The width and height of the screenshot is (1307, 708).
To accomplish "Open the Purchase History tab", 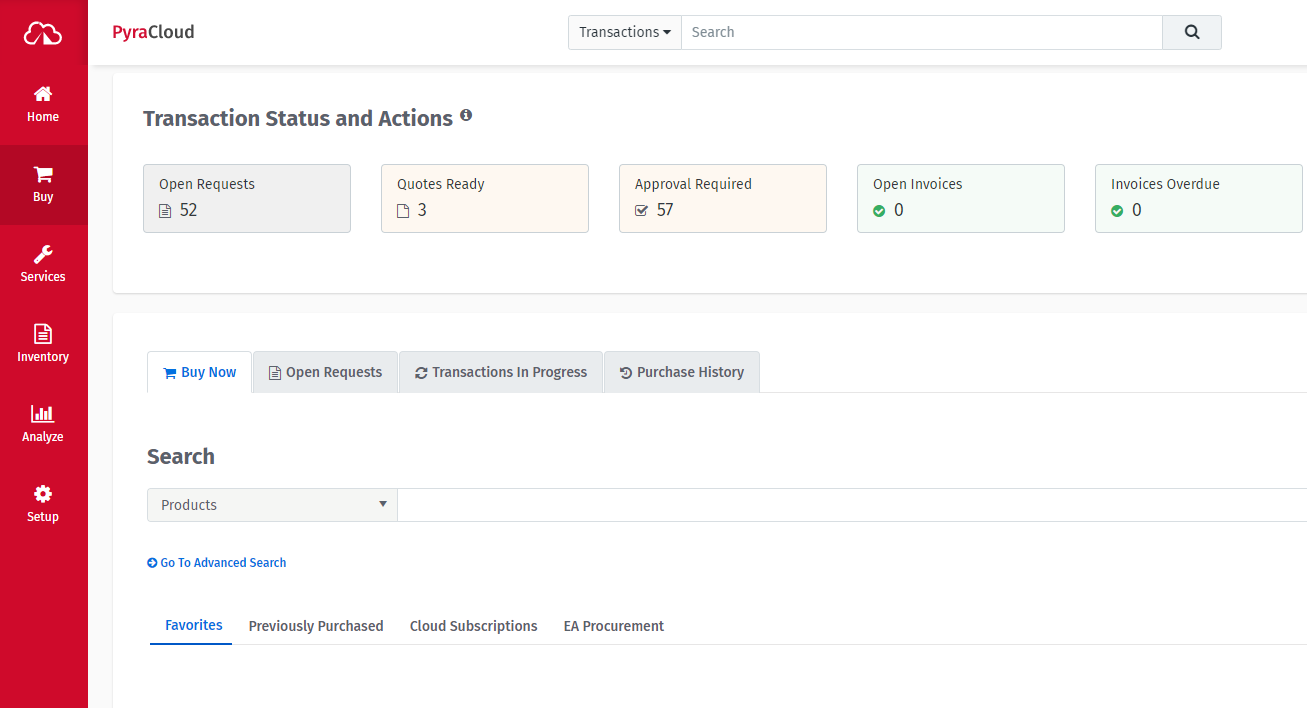I will [x=681, y=372].
